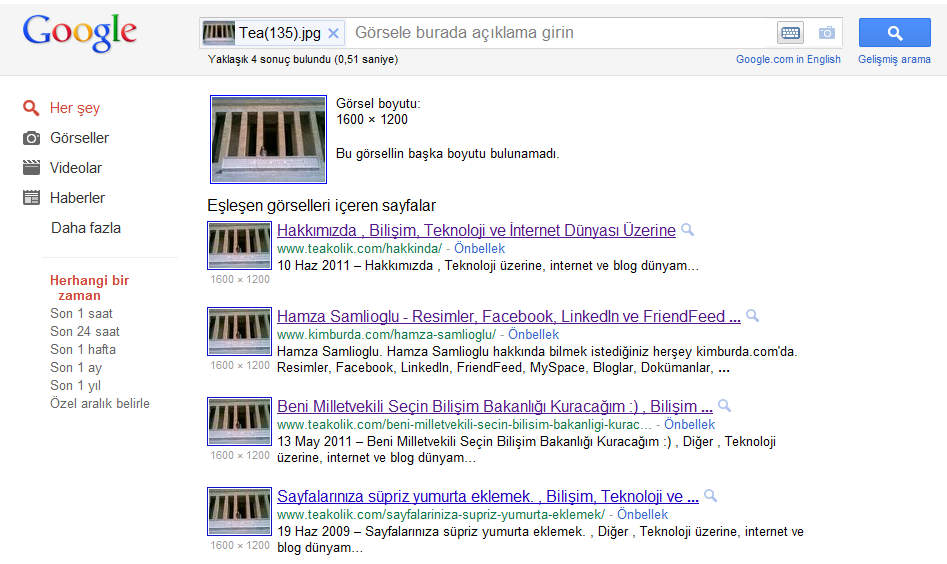This screenshot has height=564, width=947.
Task: Choose Özel aralık belirle time filter
Action: pyautogui.click(x=100, y=403)
